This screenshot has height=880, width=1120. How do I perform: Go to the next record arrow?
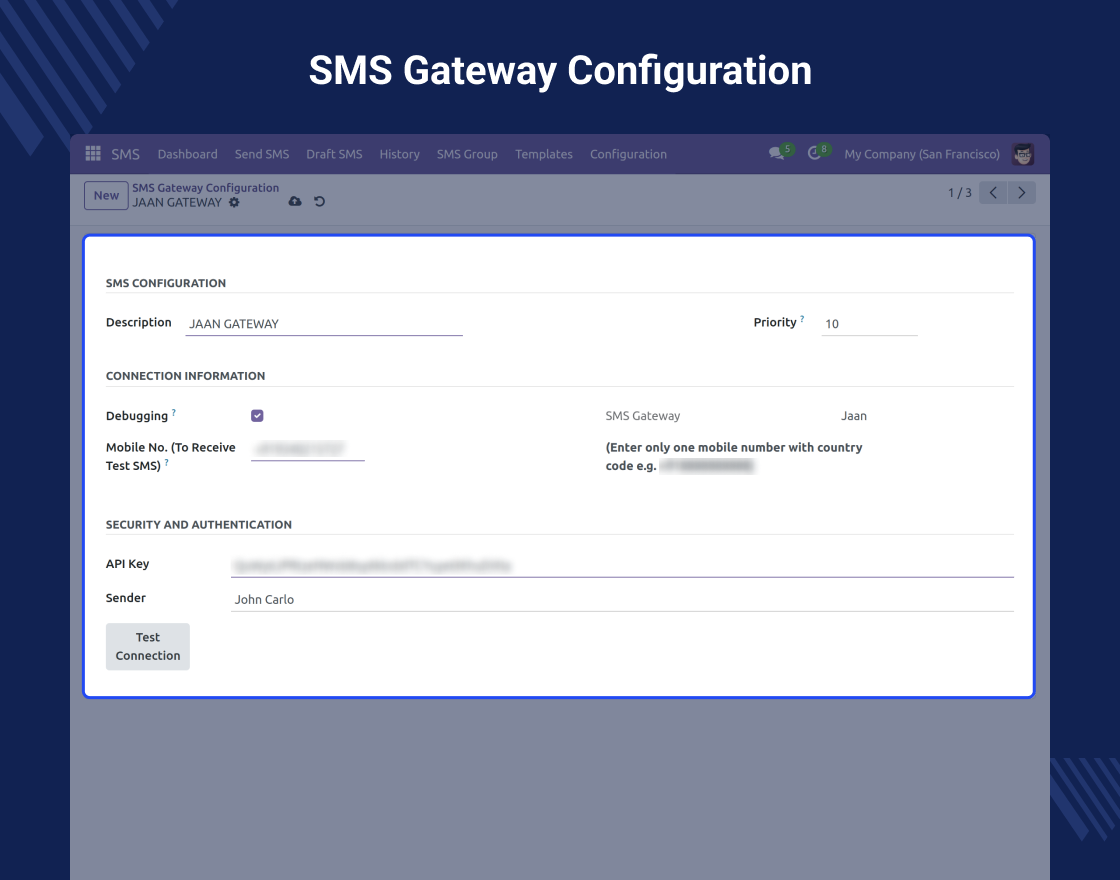[x=1021, y=193]
